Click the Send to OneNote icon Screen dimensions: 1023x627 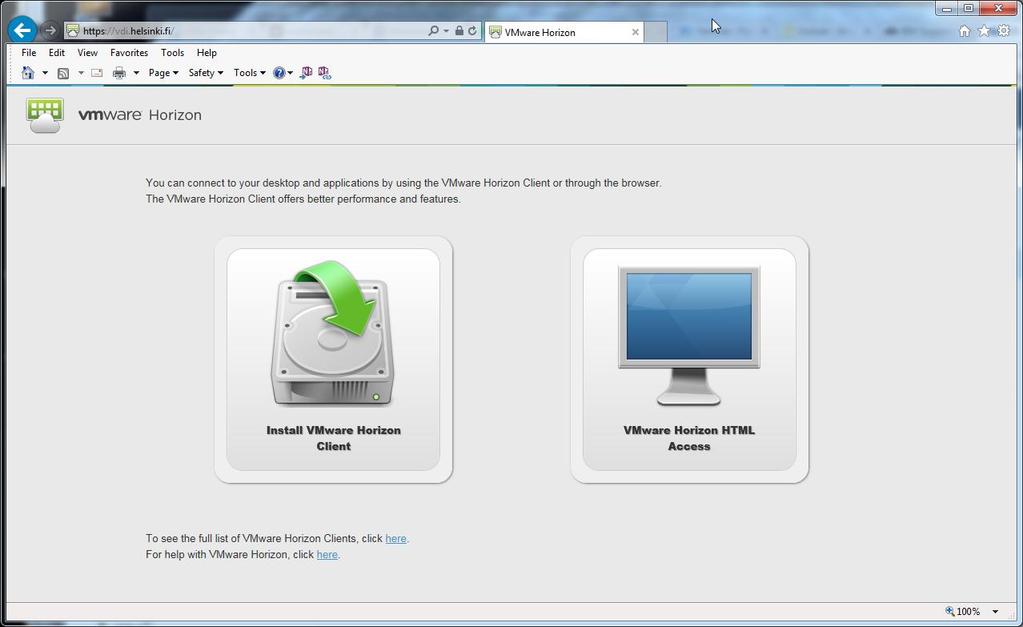coord(306,73)
